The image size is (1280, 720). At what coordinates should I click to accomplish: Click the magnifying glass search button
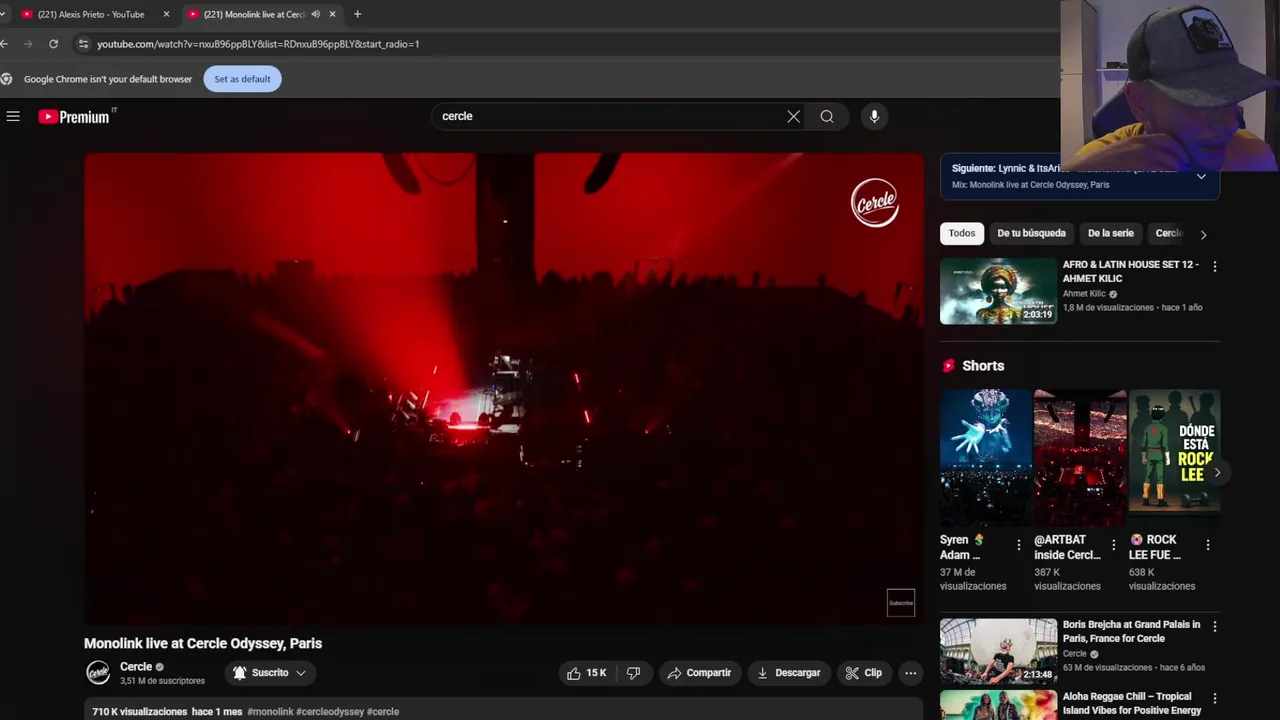tap(827, 116)
